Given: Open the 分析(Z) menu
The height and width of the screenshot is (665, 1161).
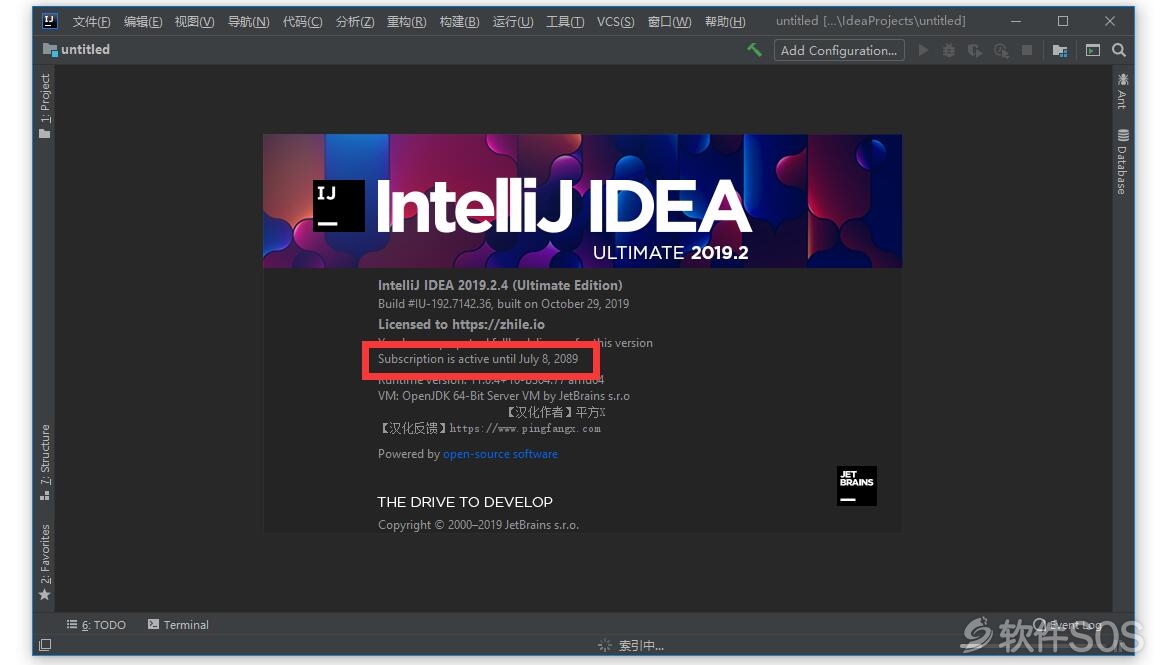Looking at the screenshot, I should pos(355,21).
